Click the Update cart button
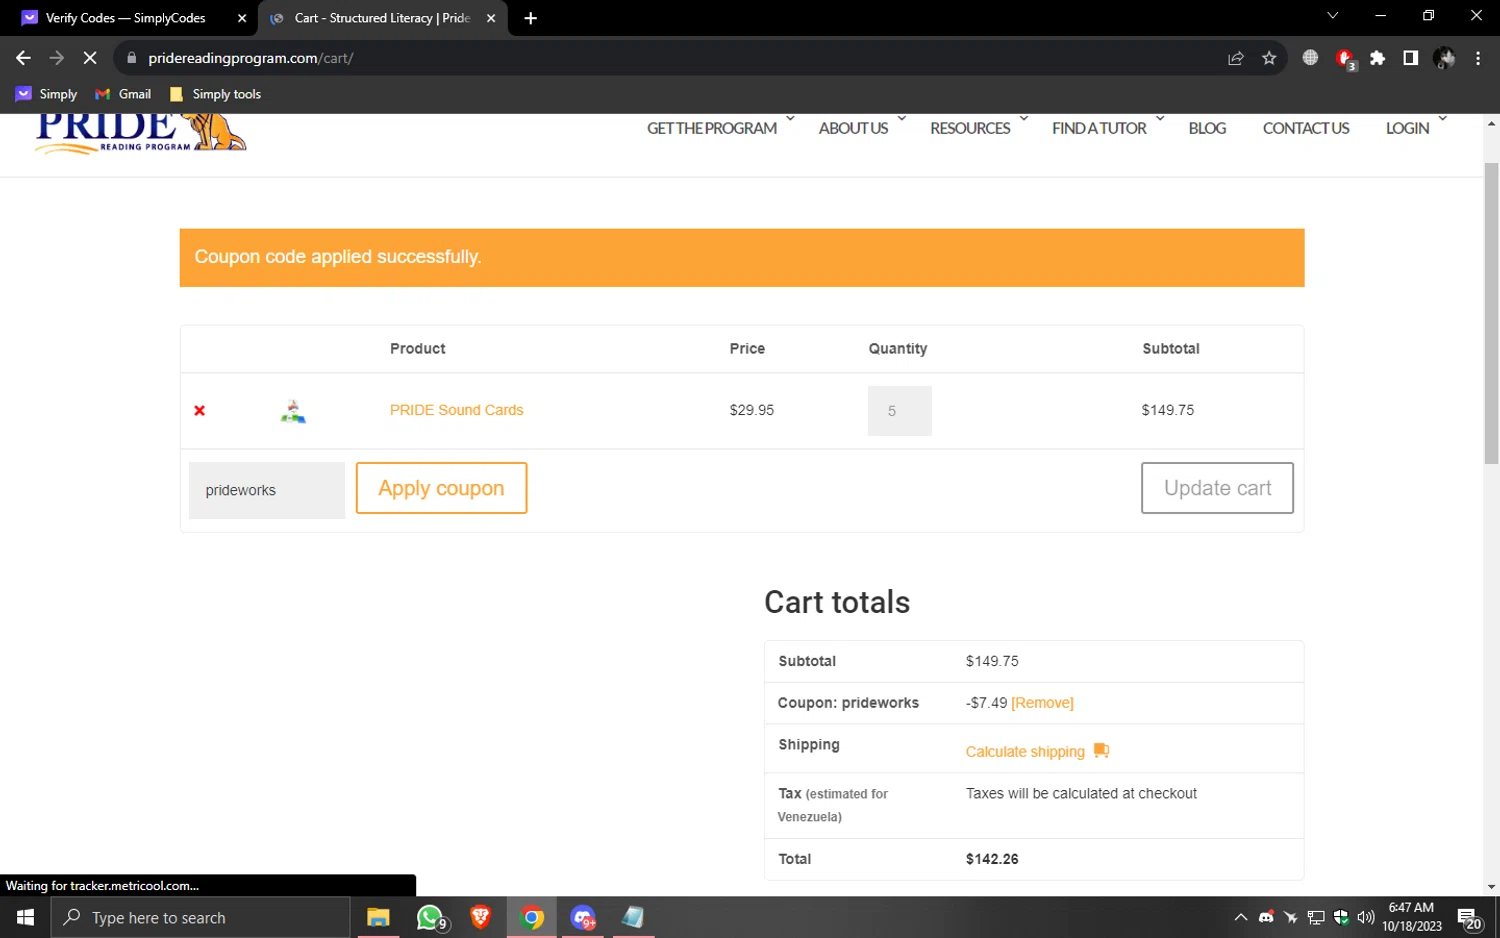The height and width of the screenshot is (938, 1500). [1217, 488]
